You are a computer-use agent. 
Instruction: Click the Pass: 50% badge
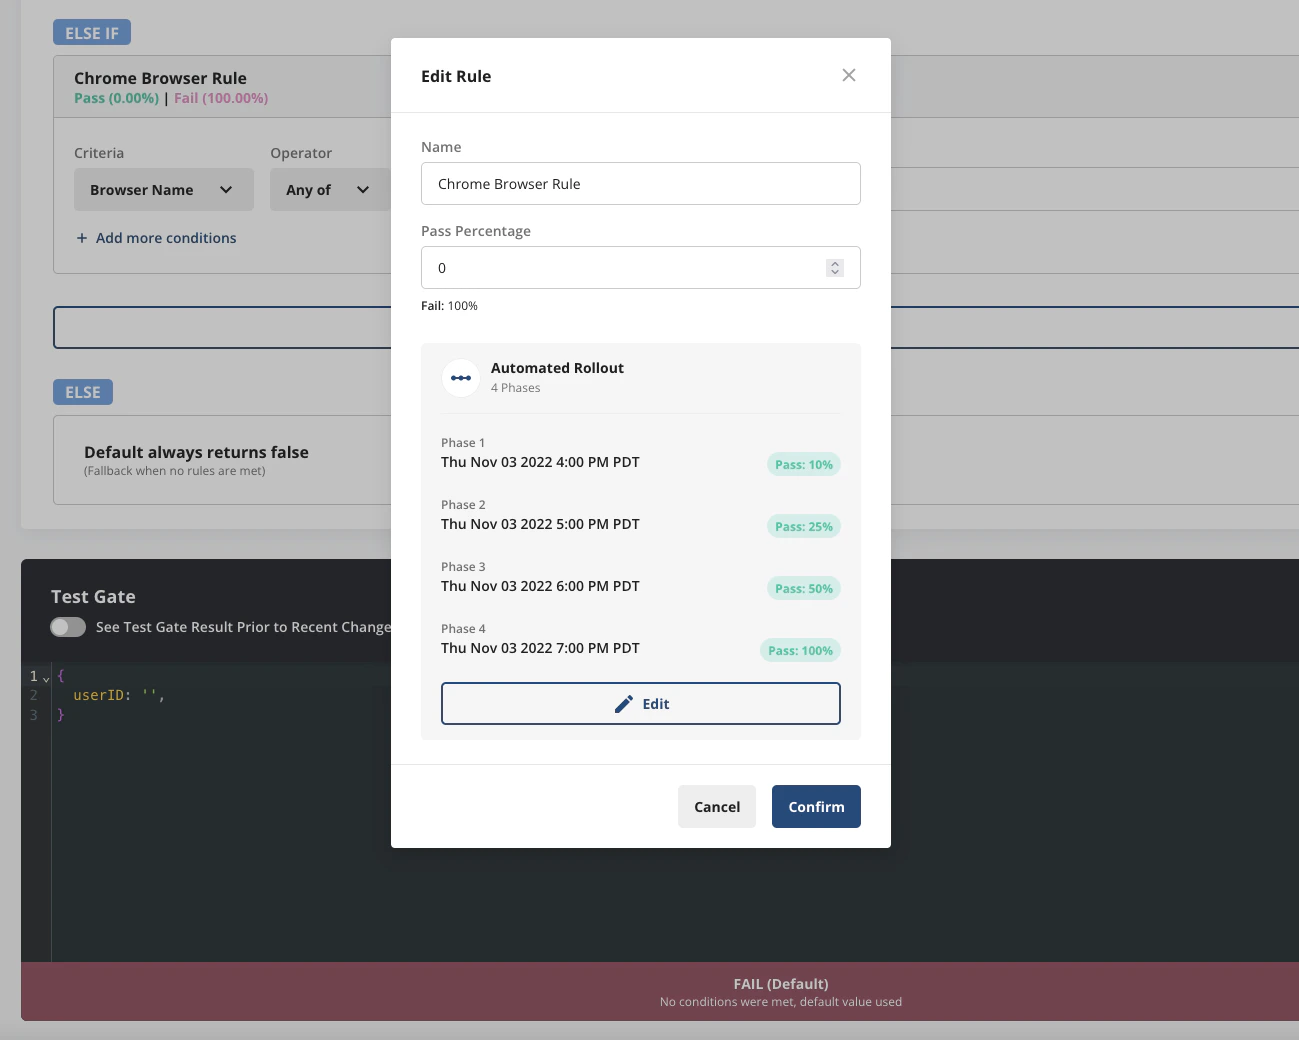point(804,589)
